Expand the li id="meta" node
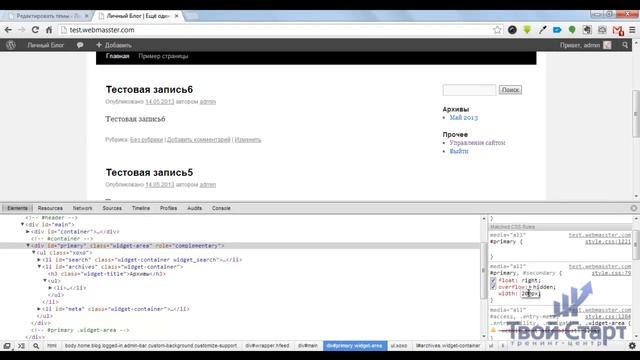 pos(39,309)
